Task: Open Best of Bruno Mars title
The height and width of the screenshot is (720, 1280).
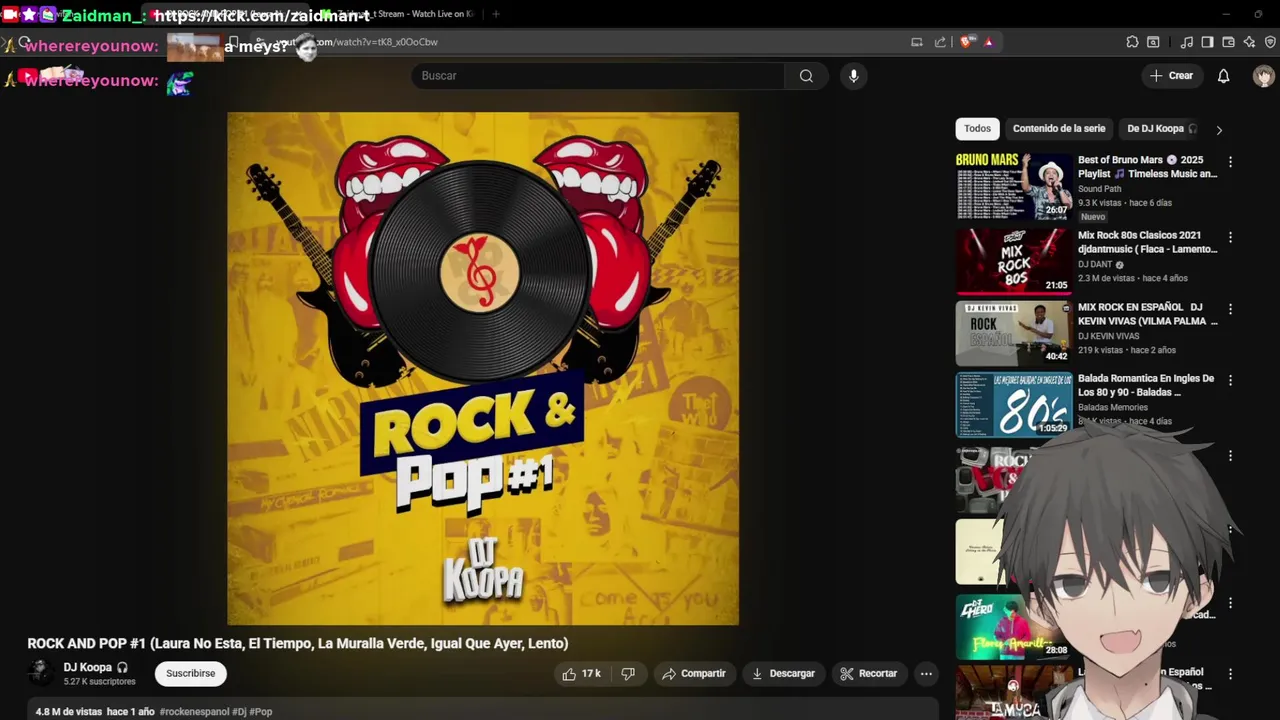Action: tap(1147, 167)
